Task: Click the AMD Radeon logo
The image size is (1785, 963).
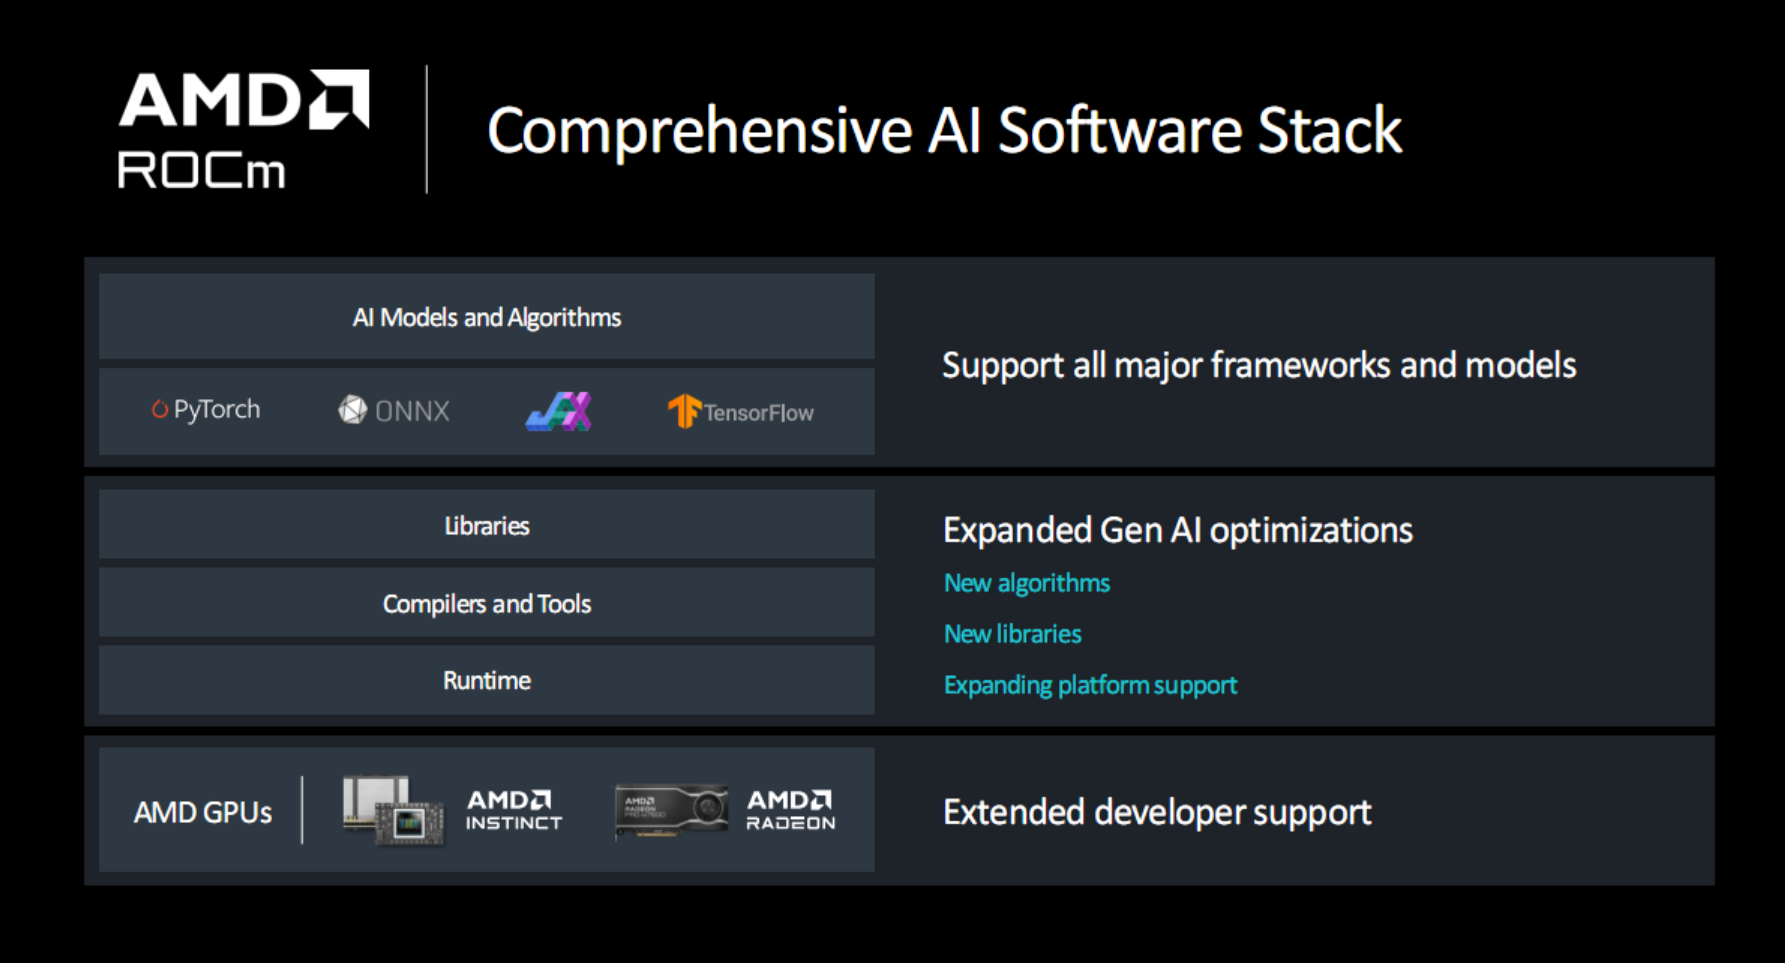Action: pos(791,810)
